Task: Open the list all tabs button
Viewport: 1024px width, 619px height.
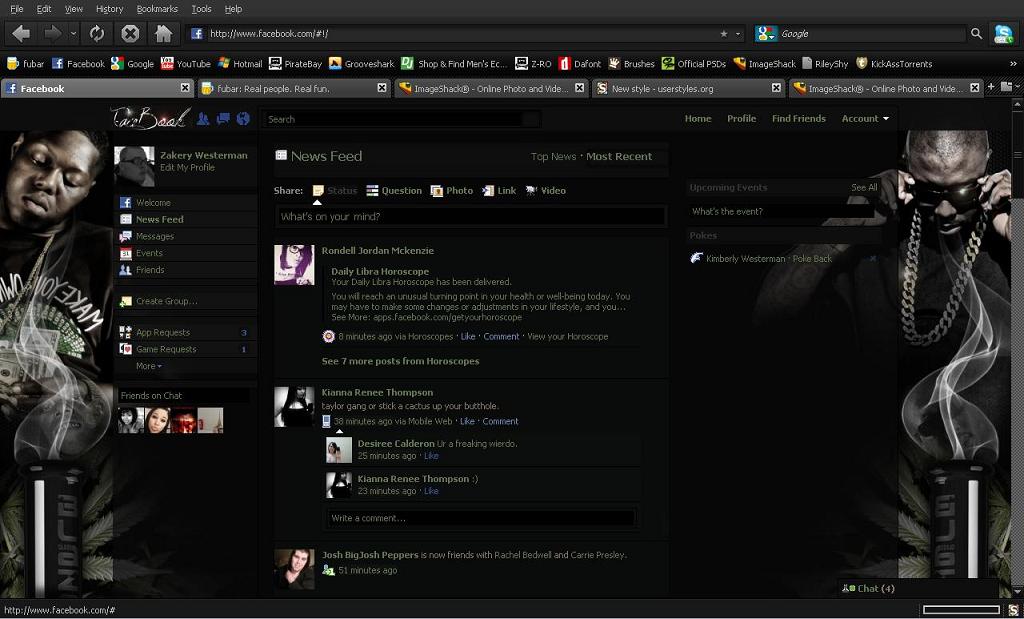Action: [x=1006, y=87]
